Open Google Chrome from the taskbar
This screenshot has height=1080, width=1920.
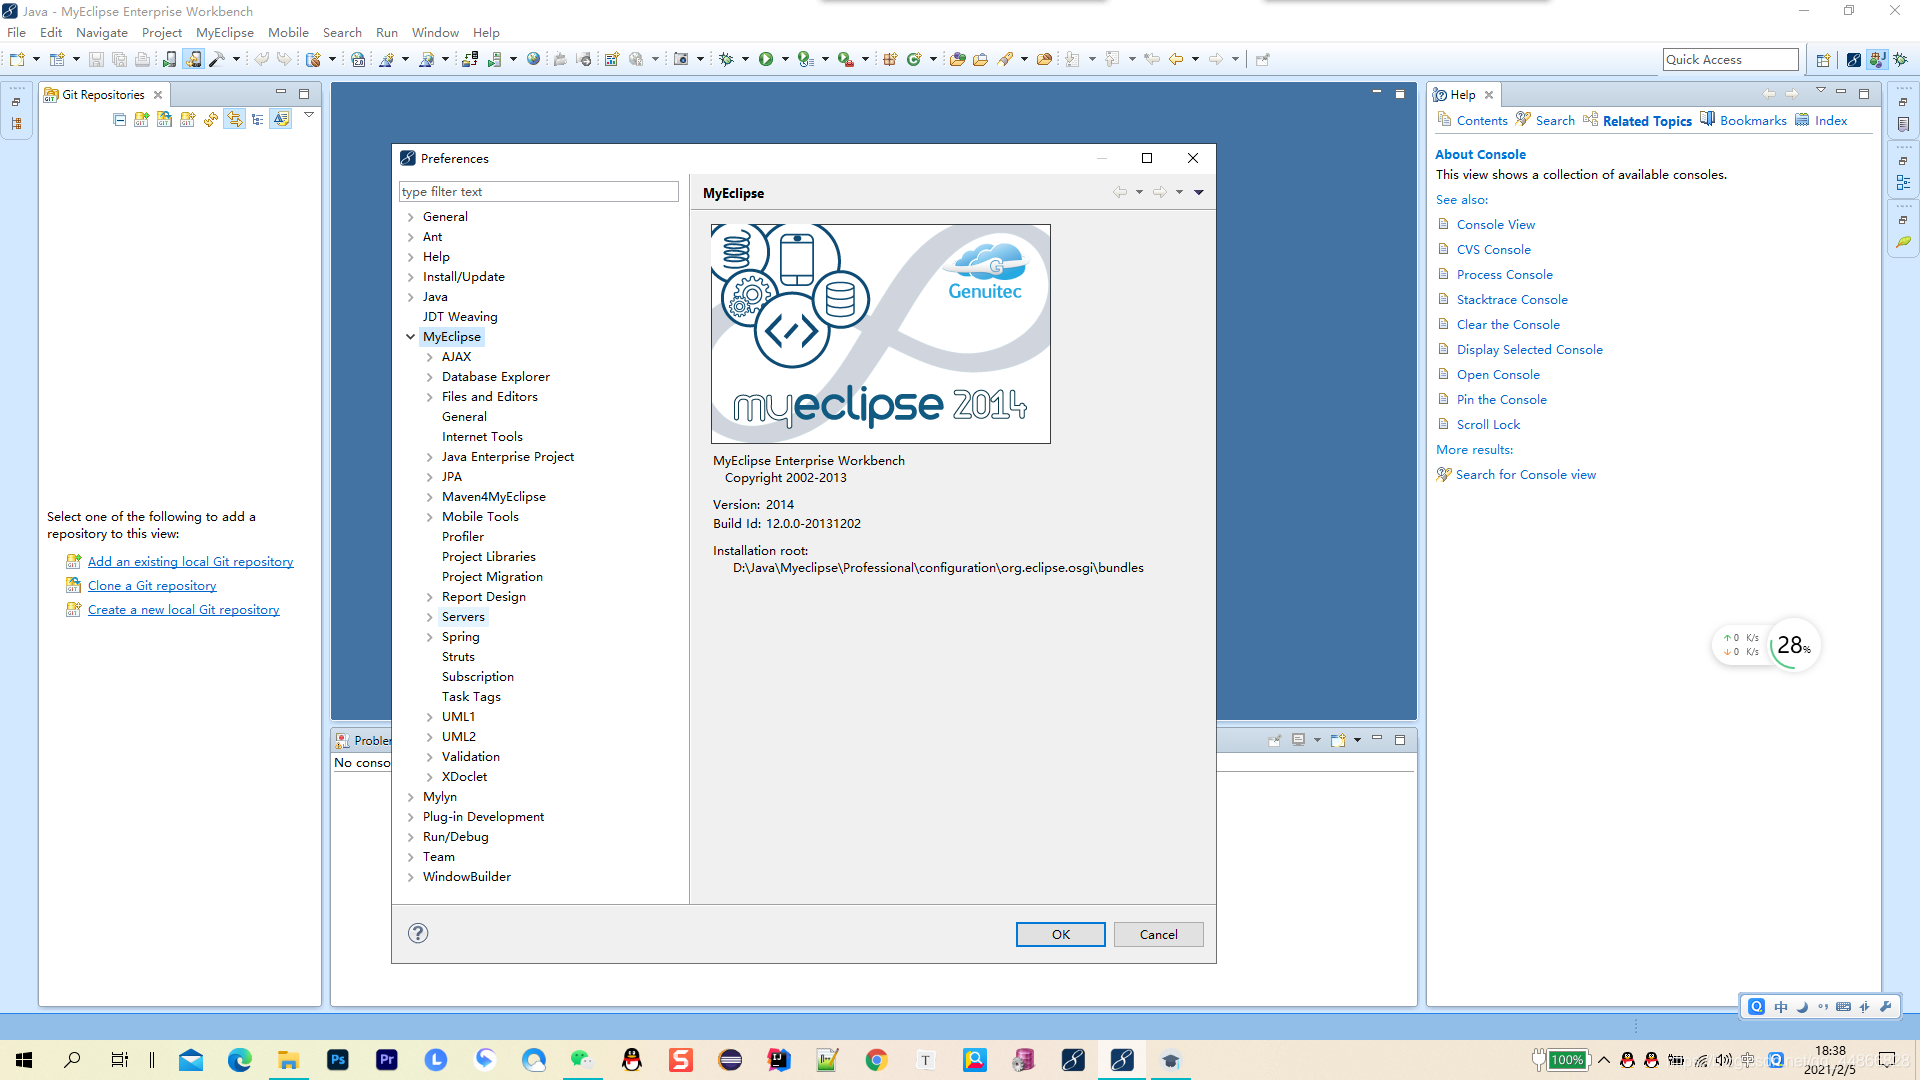[877, 1060]
